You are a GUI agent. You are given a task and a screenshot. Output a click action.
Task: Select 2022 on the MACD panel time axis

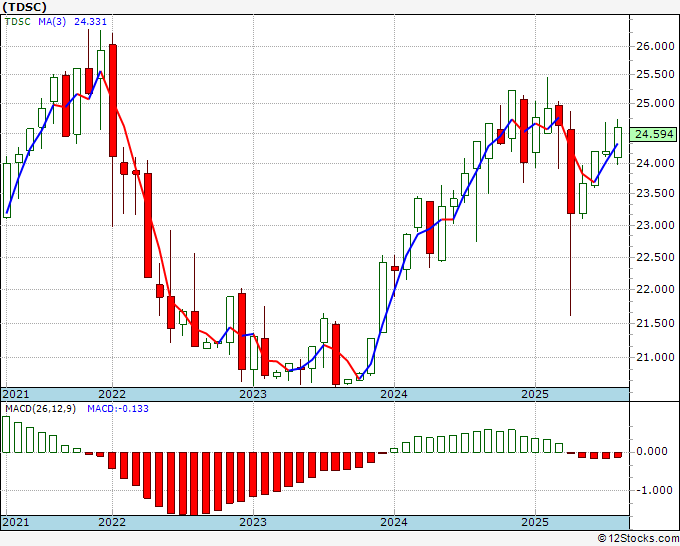(112, 522)
